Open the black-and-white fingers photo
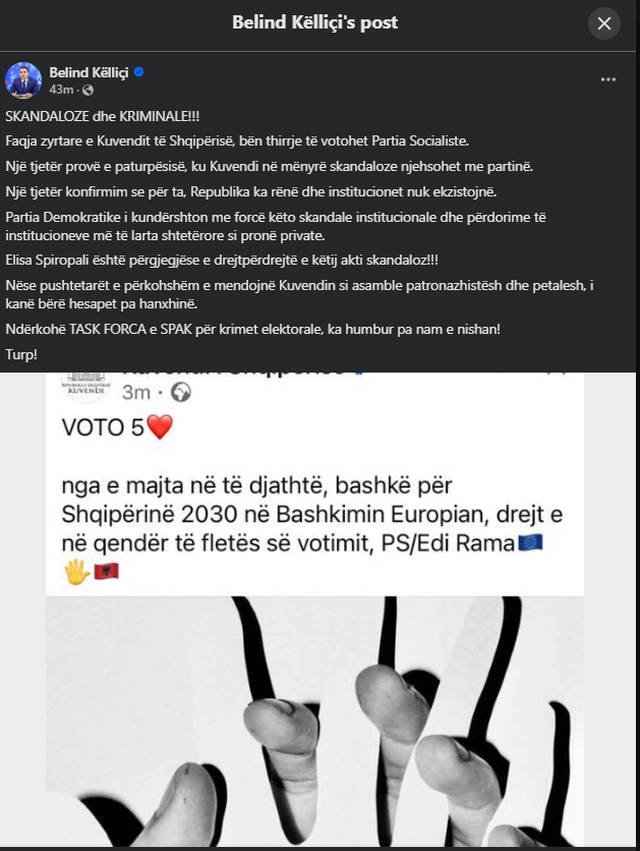Image resolution: width=640 pixels, height=851 pixels. click(x=315, y=721)
